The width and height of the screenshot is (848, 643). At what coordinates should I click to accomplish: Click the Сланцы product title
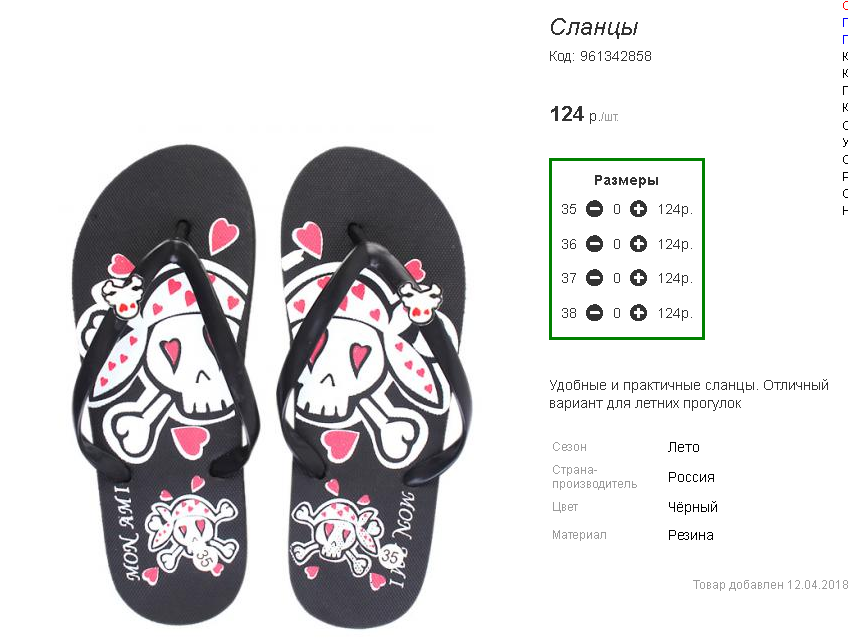(594, 27)
